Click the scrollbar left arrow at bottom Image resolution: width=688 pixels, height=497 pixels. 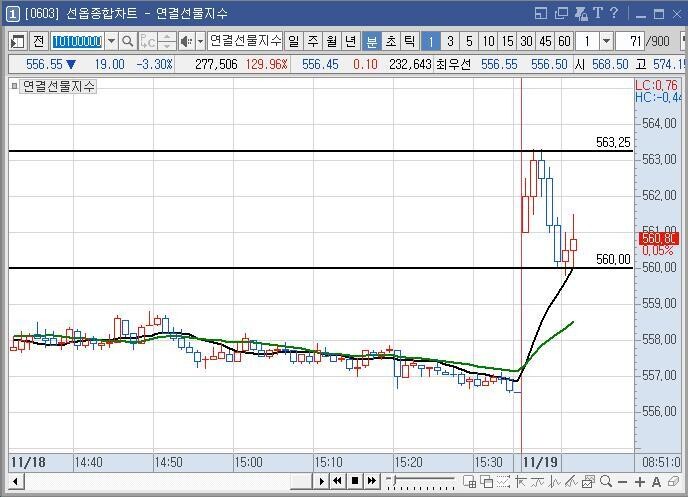click(15, 482)
